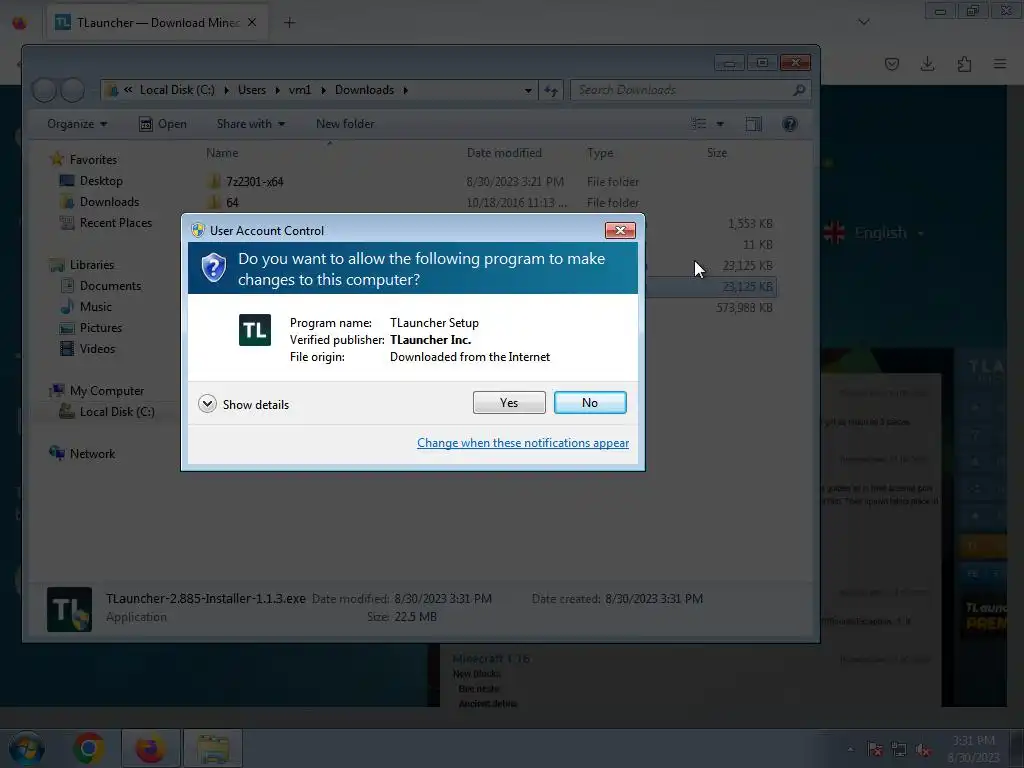Viewport: 1024px width, 768px height.
Task: Click the TLauncher installer thumbnail in details pane
Action: pos(69,609)
